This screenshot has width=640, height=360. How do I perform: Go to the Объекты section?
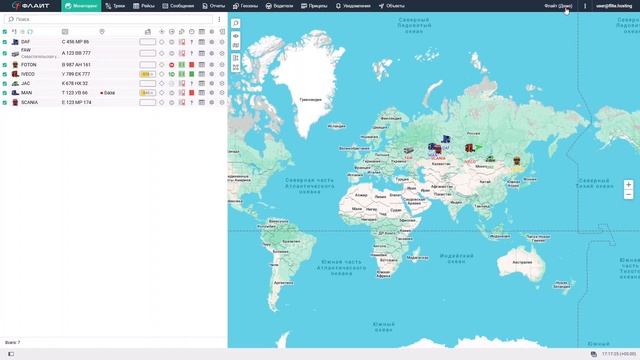391,6
